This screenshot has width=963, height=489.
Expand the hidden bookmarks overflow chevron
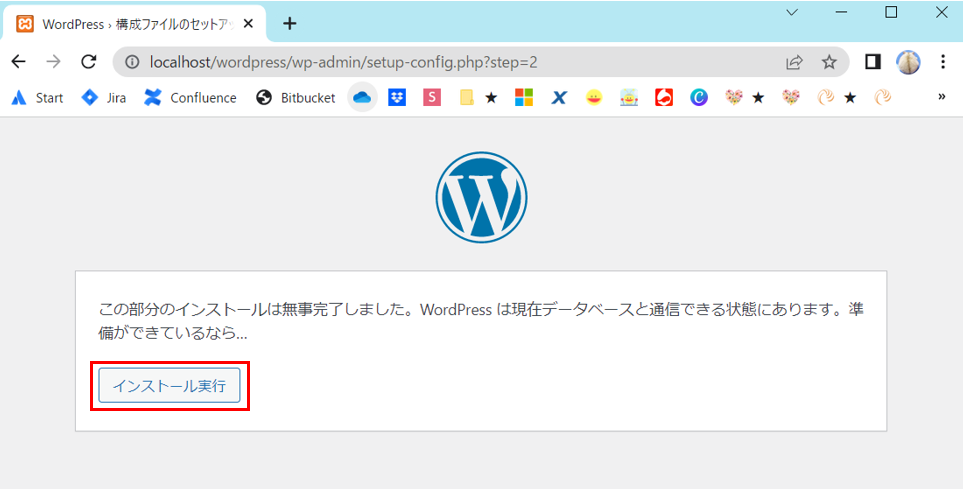941,97
